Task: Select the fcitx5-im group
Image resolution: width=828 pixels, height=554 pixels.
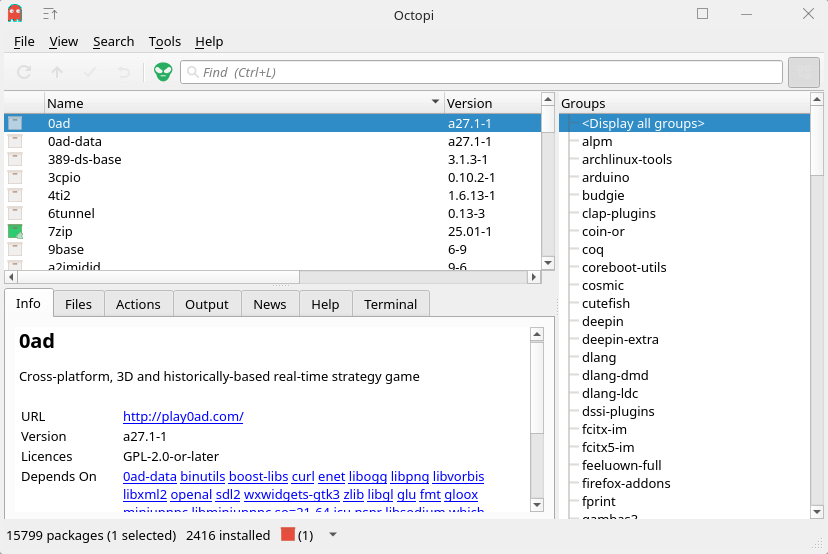Action: pyautogui.click(x=608, y=447)
